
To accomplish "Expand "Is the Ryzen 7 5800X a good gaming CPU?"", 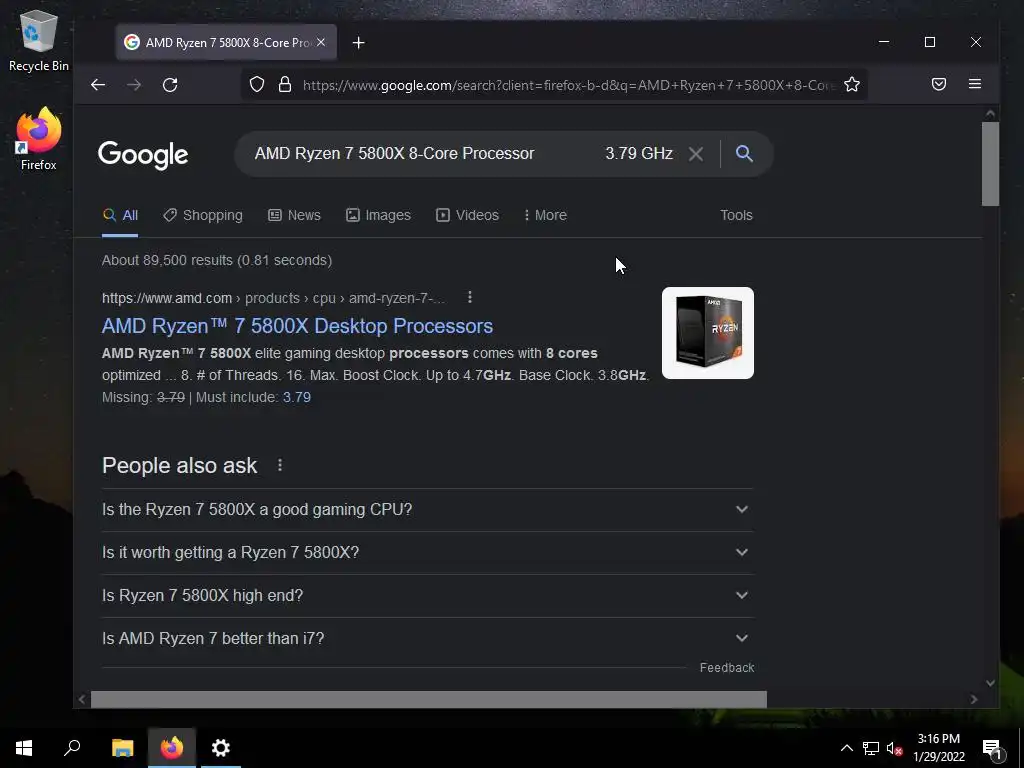I will pyautogui.click(x=428, y=509).
